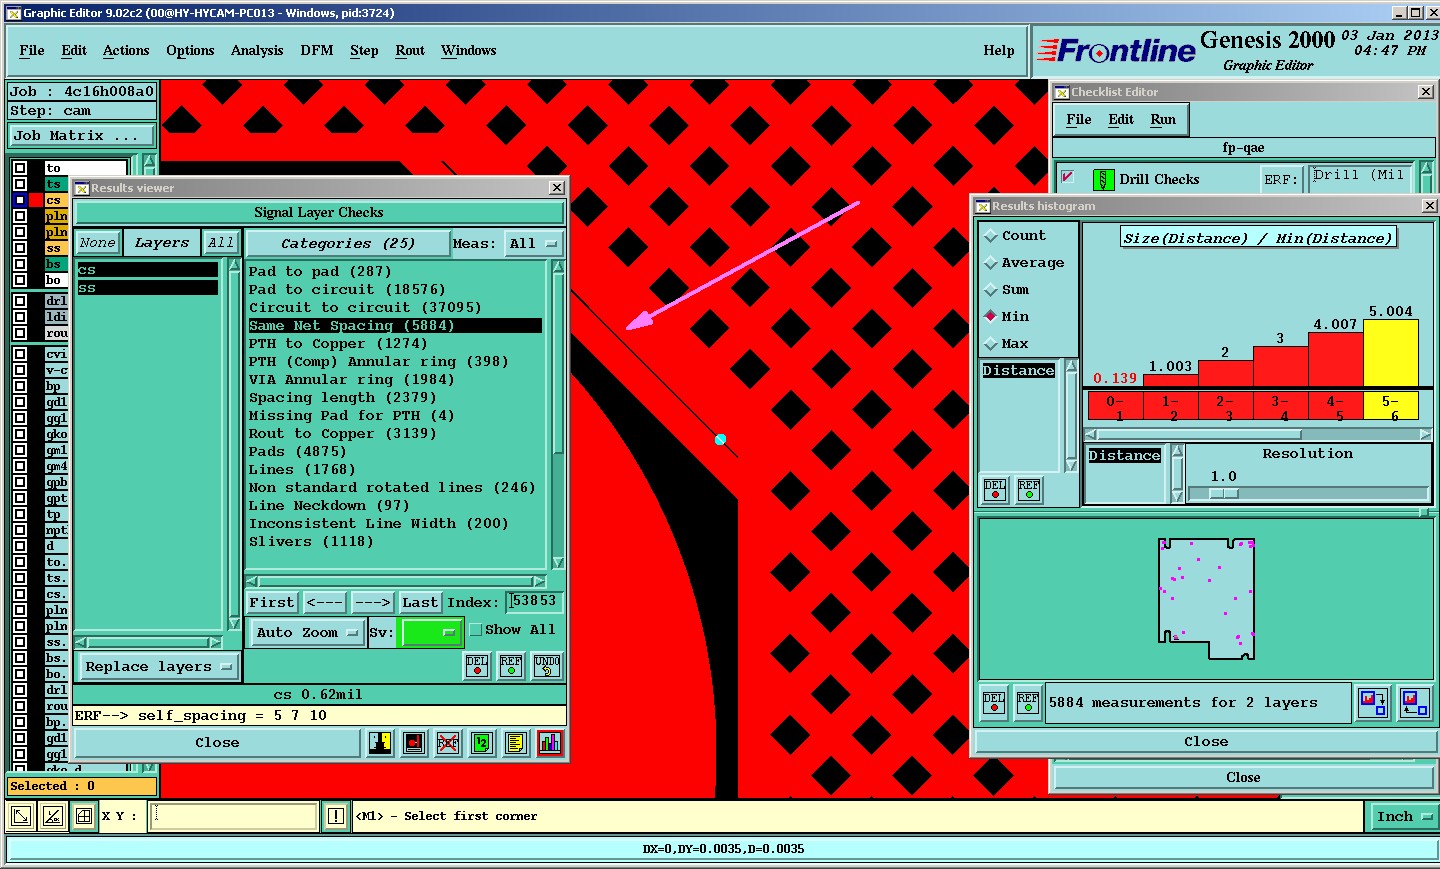The image size is (1440, 869).
Task: Click the grid snap icon near XY field
Action: pos(85,816)
